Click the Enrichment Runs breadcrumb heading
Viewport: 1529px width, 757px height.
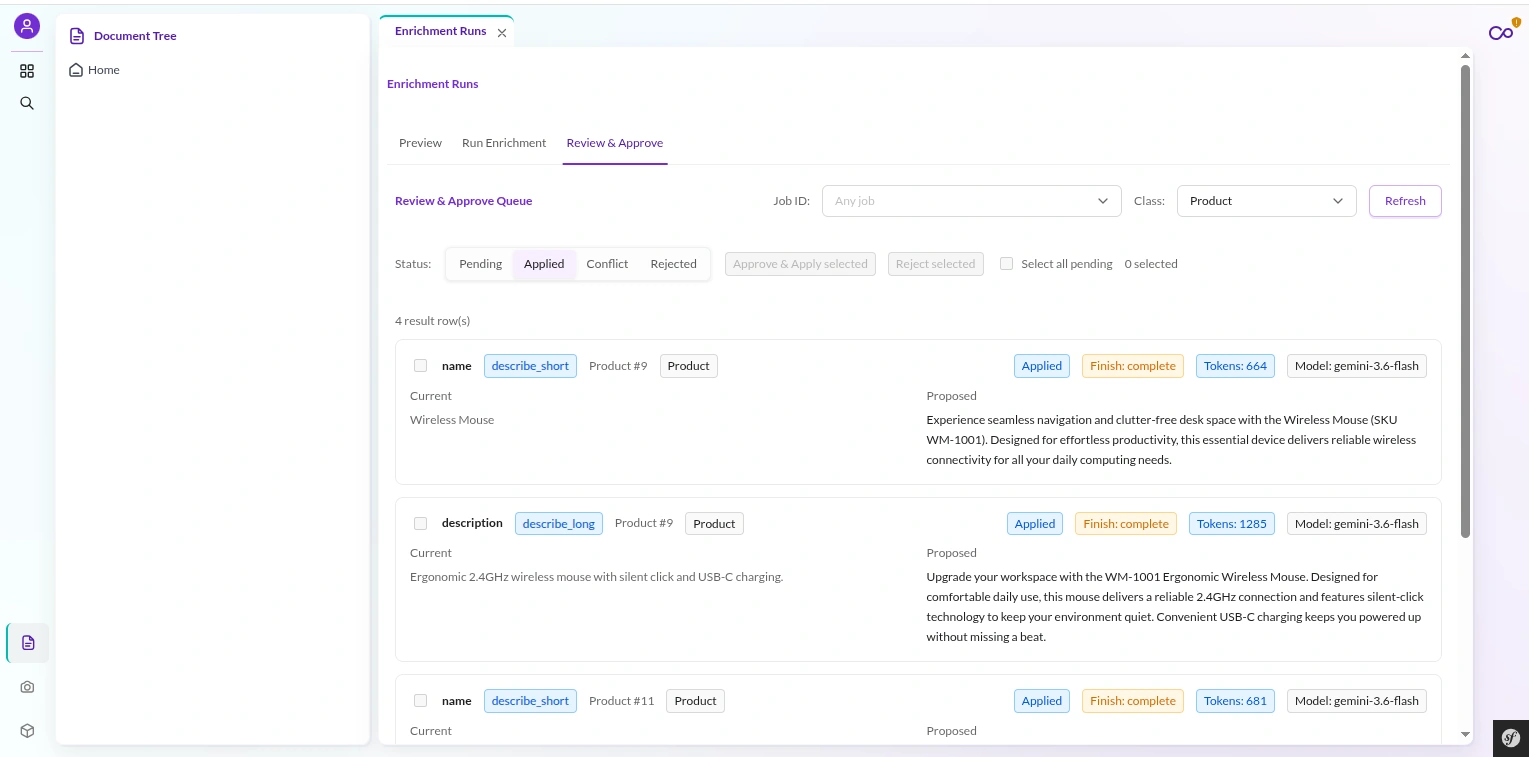tap(433, 84)
